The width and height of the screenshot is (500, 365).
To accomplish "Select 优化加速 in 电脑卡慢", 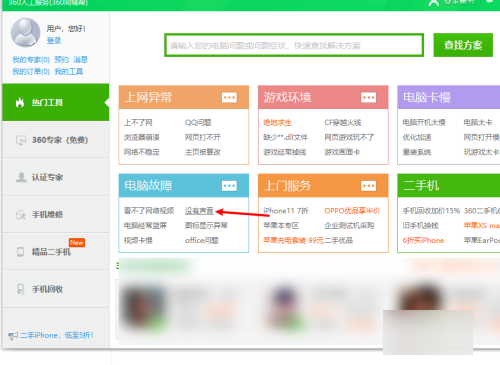I will click(417, 137).
